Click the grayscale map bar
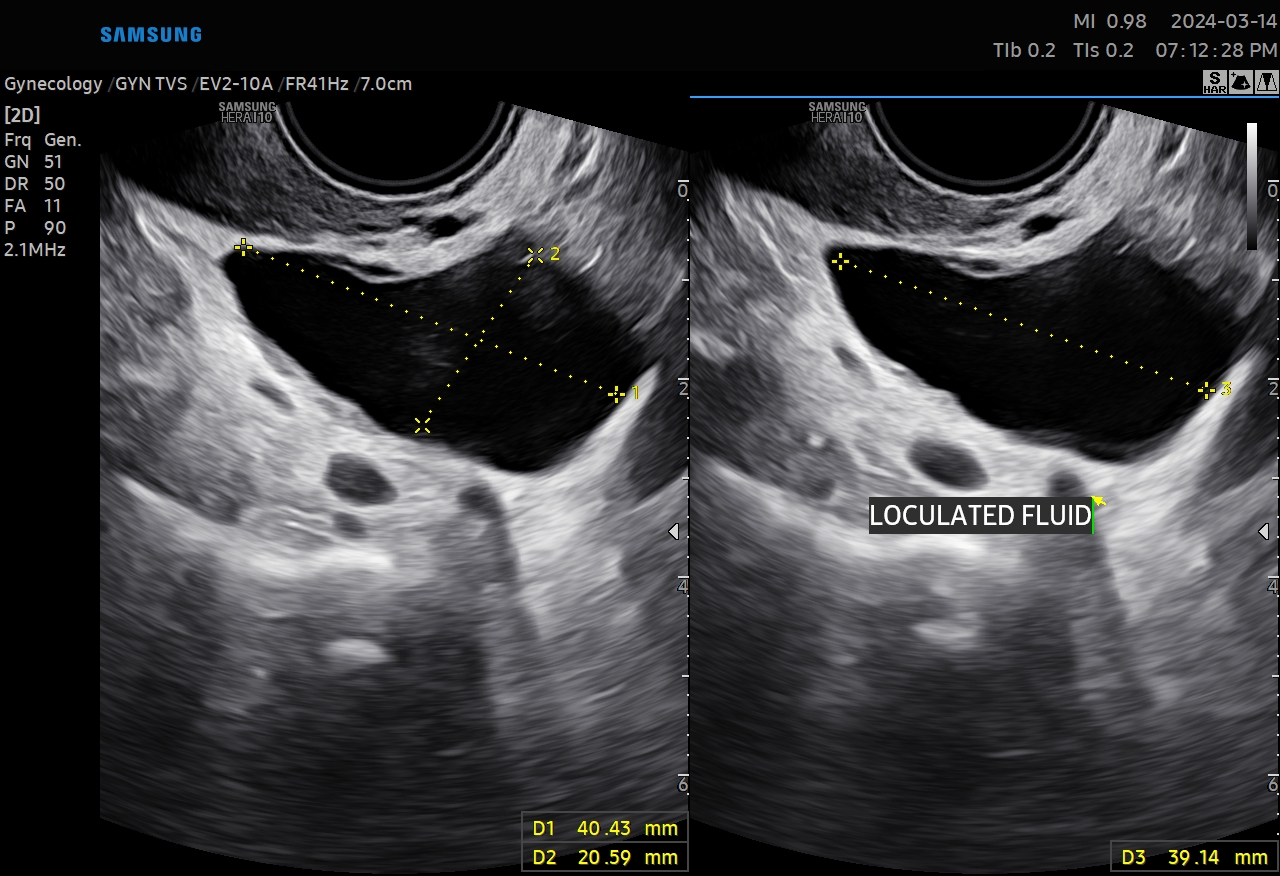 coord(1252,186)
